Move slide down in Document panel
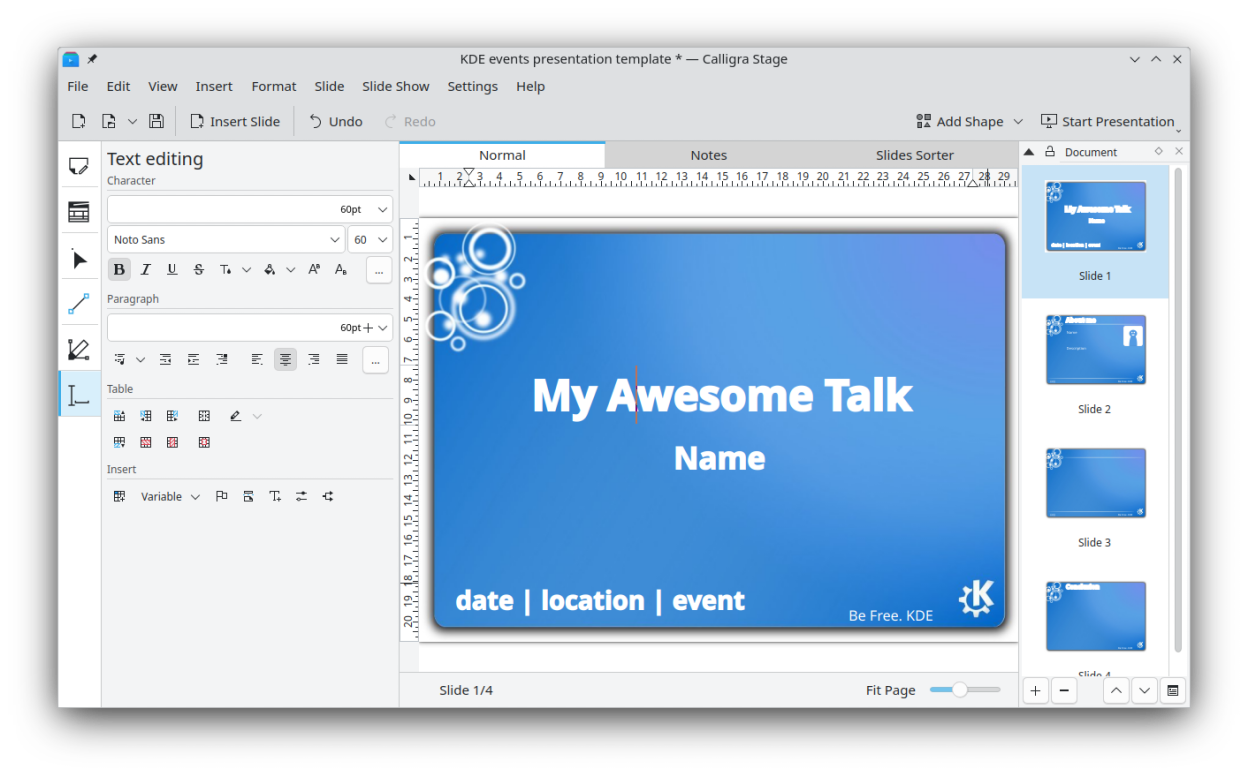 click(1144, 690)
